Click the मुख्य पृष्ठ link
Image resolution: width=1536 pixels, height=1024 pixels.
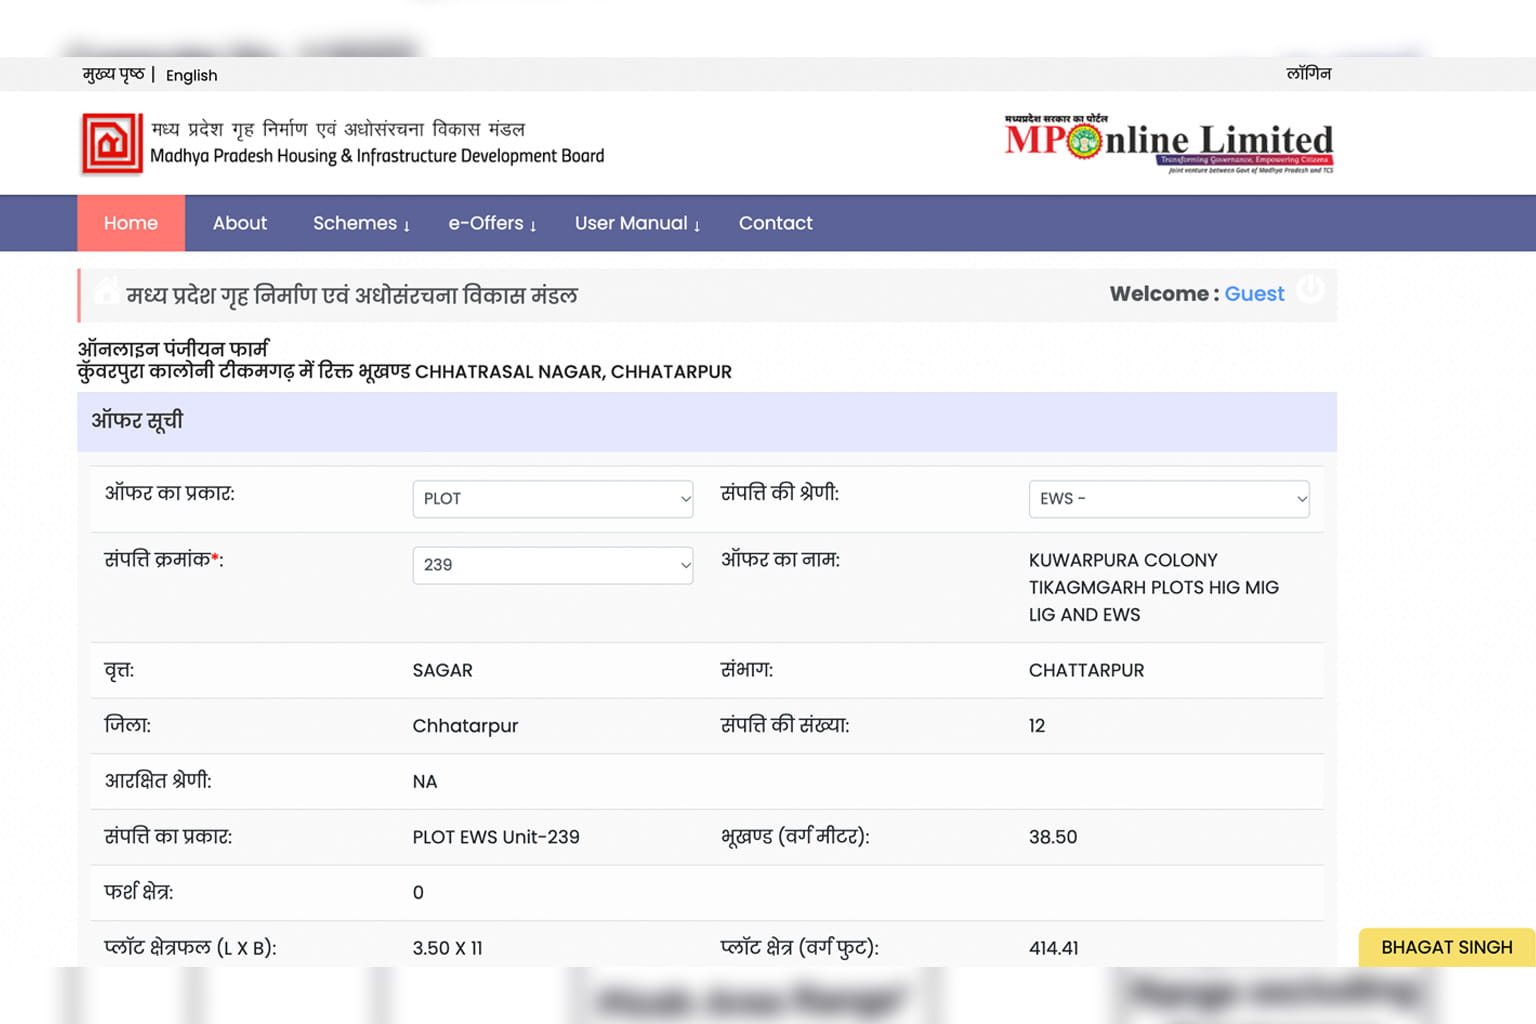[x=114, y=74]
